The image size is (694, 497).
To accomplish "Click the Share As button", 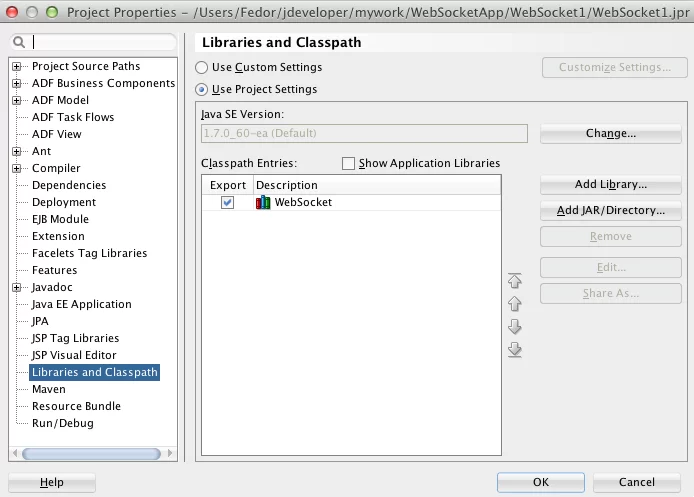I will coord(610,293).
